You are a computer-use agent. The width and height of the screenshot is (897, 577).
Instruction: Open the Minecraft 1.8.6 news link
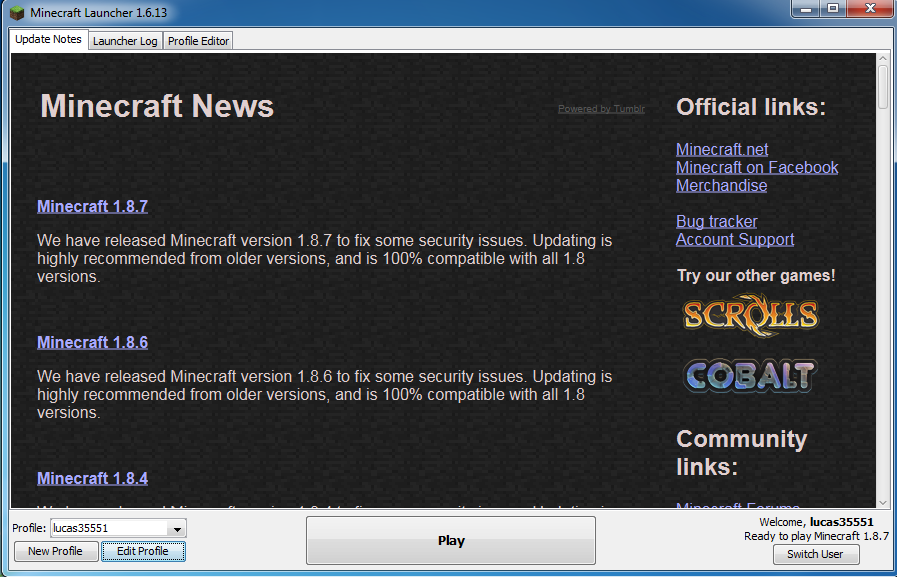93,343
